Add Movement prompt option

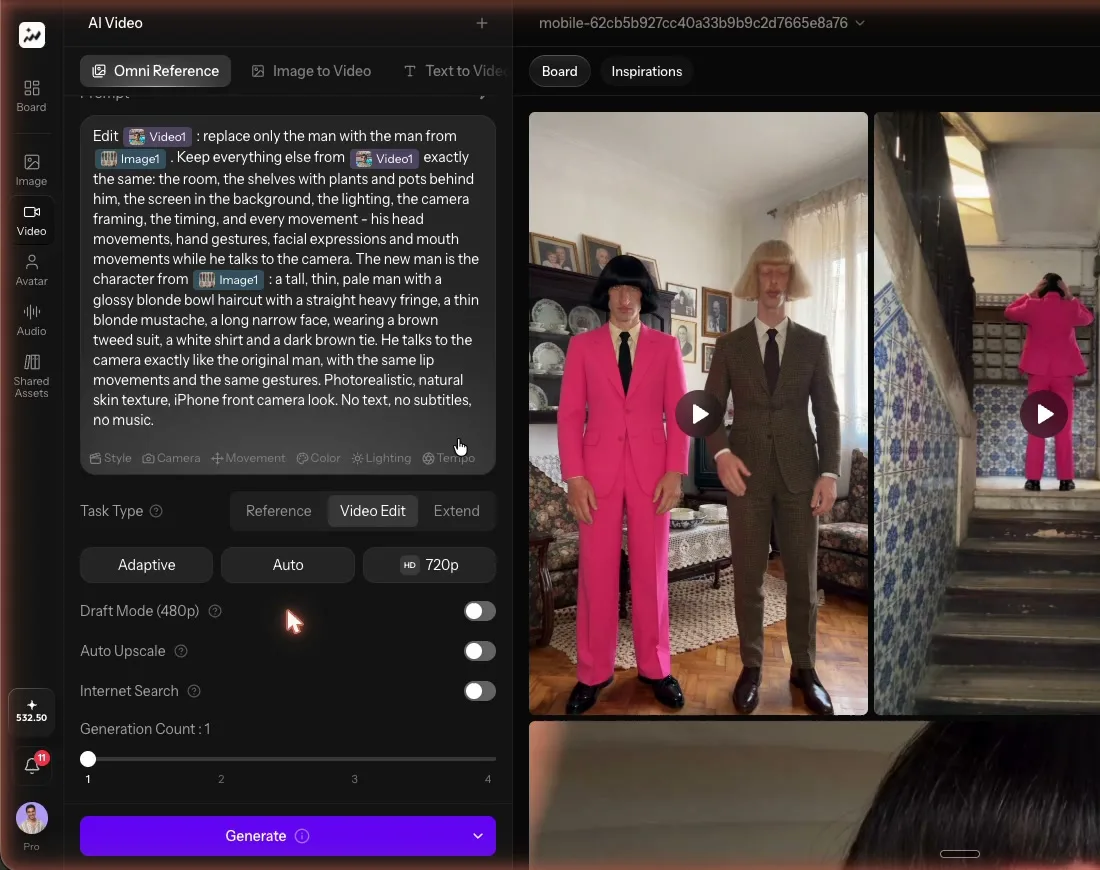pyautogui.click(x=248, y=458)
